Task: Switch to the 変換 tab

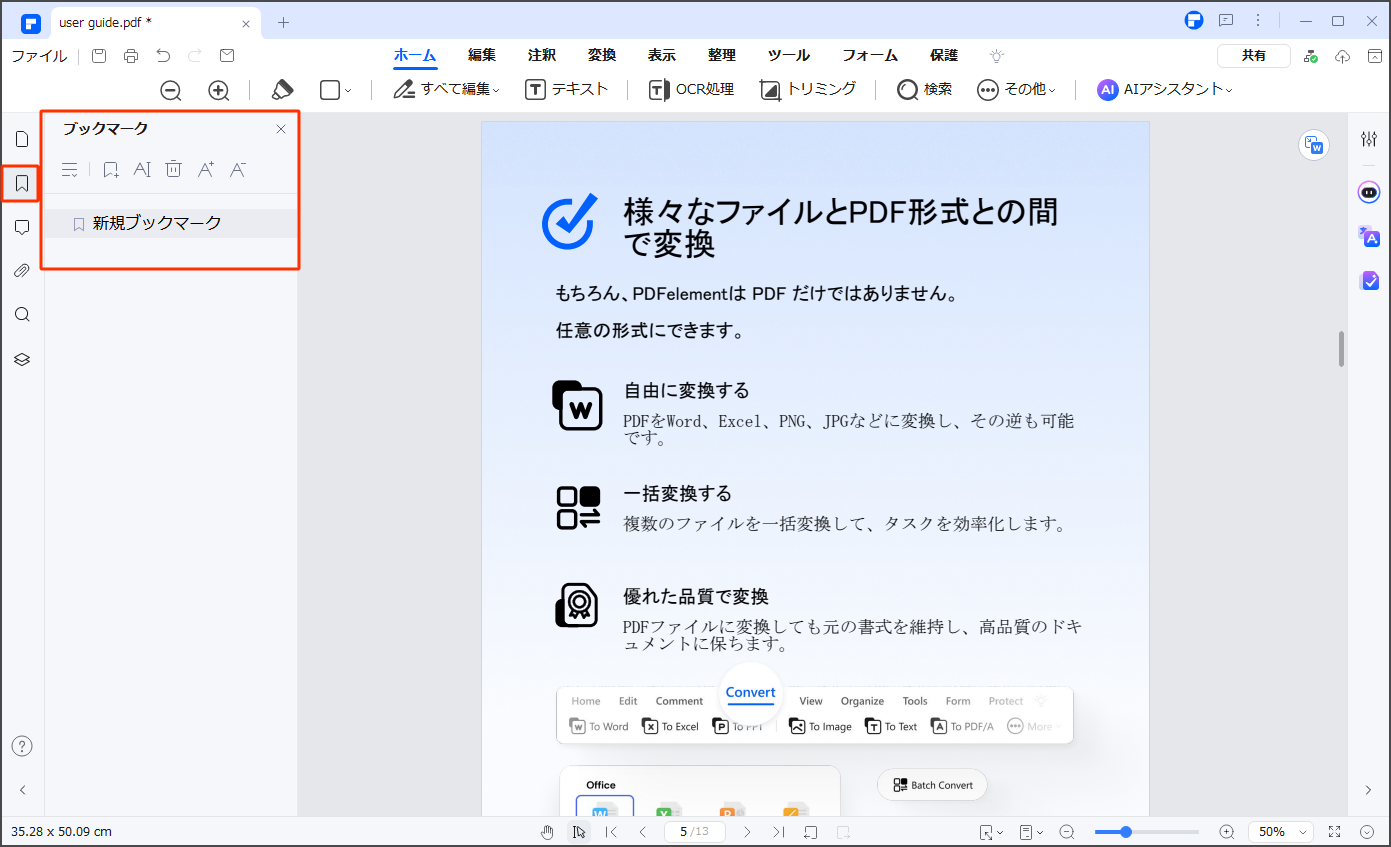Action: click(x=602, y=56)
